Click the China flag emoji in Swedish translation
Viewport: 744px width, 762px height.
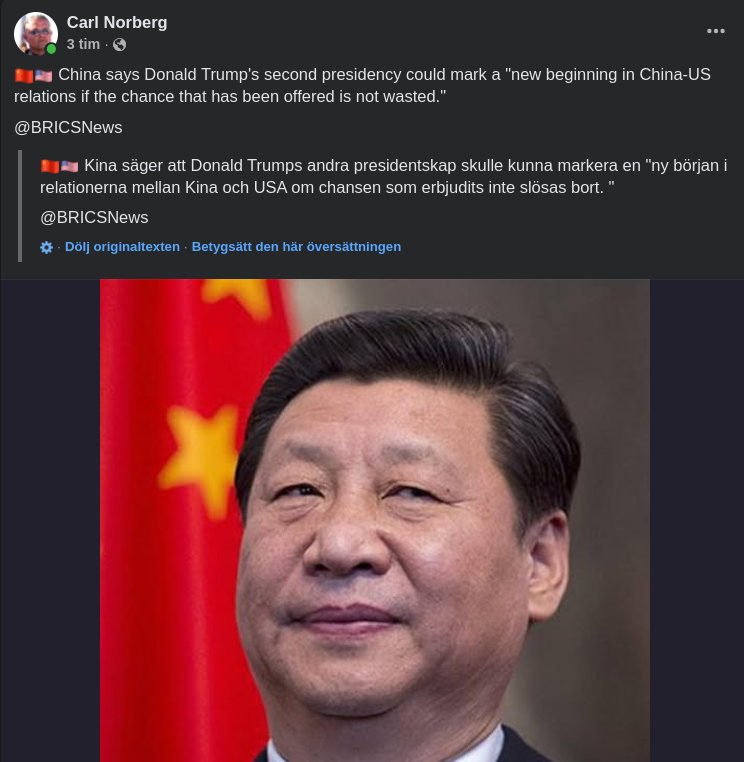[50, 166]
